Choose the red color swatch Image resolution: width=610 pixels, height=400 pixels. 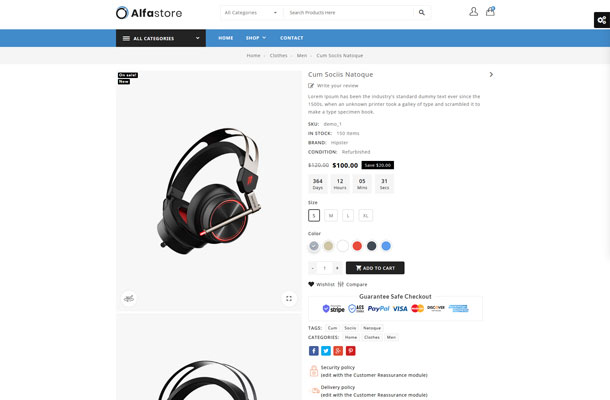[357, 246]
